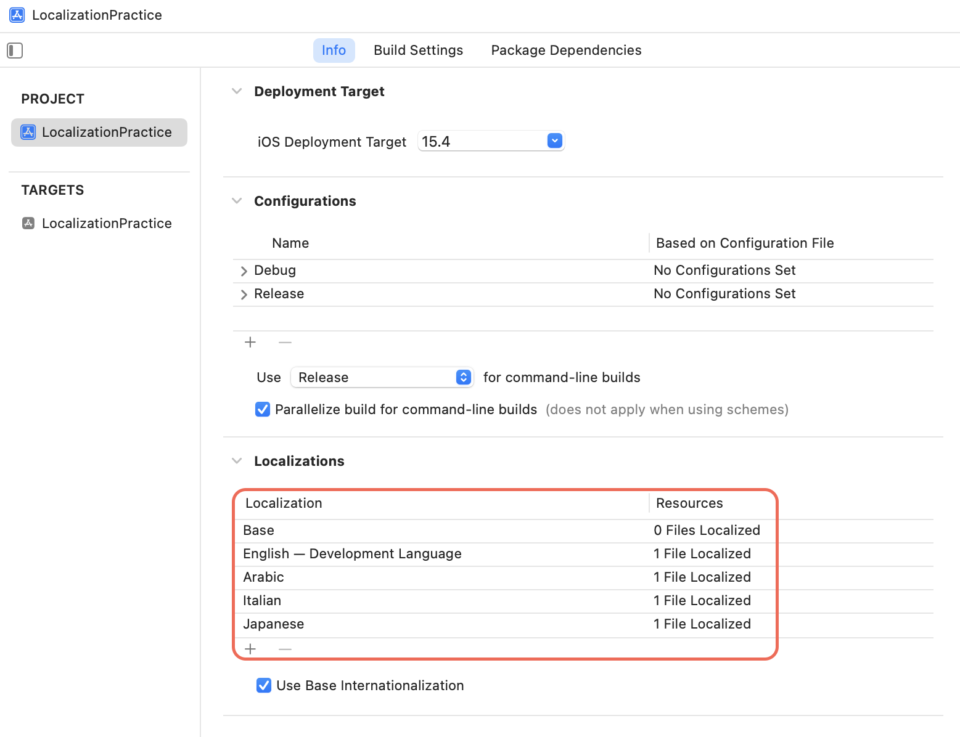This screenshot has width=960, height=737.
Task: Switch to the Build Settings tab
Action: (418, 50)
